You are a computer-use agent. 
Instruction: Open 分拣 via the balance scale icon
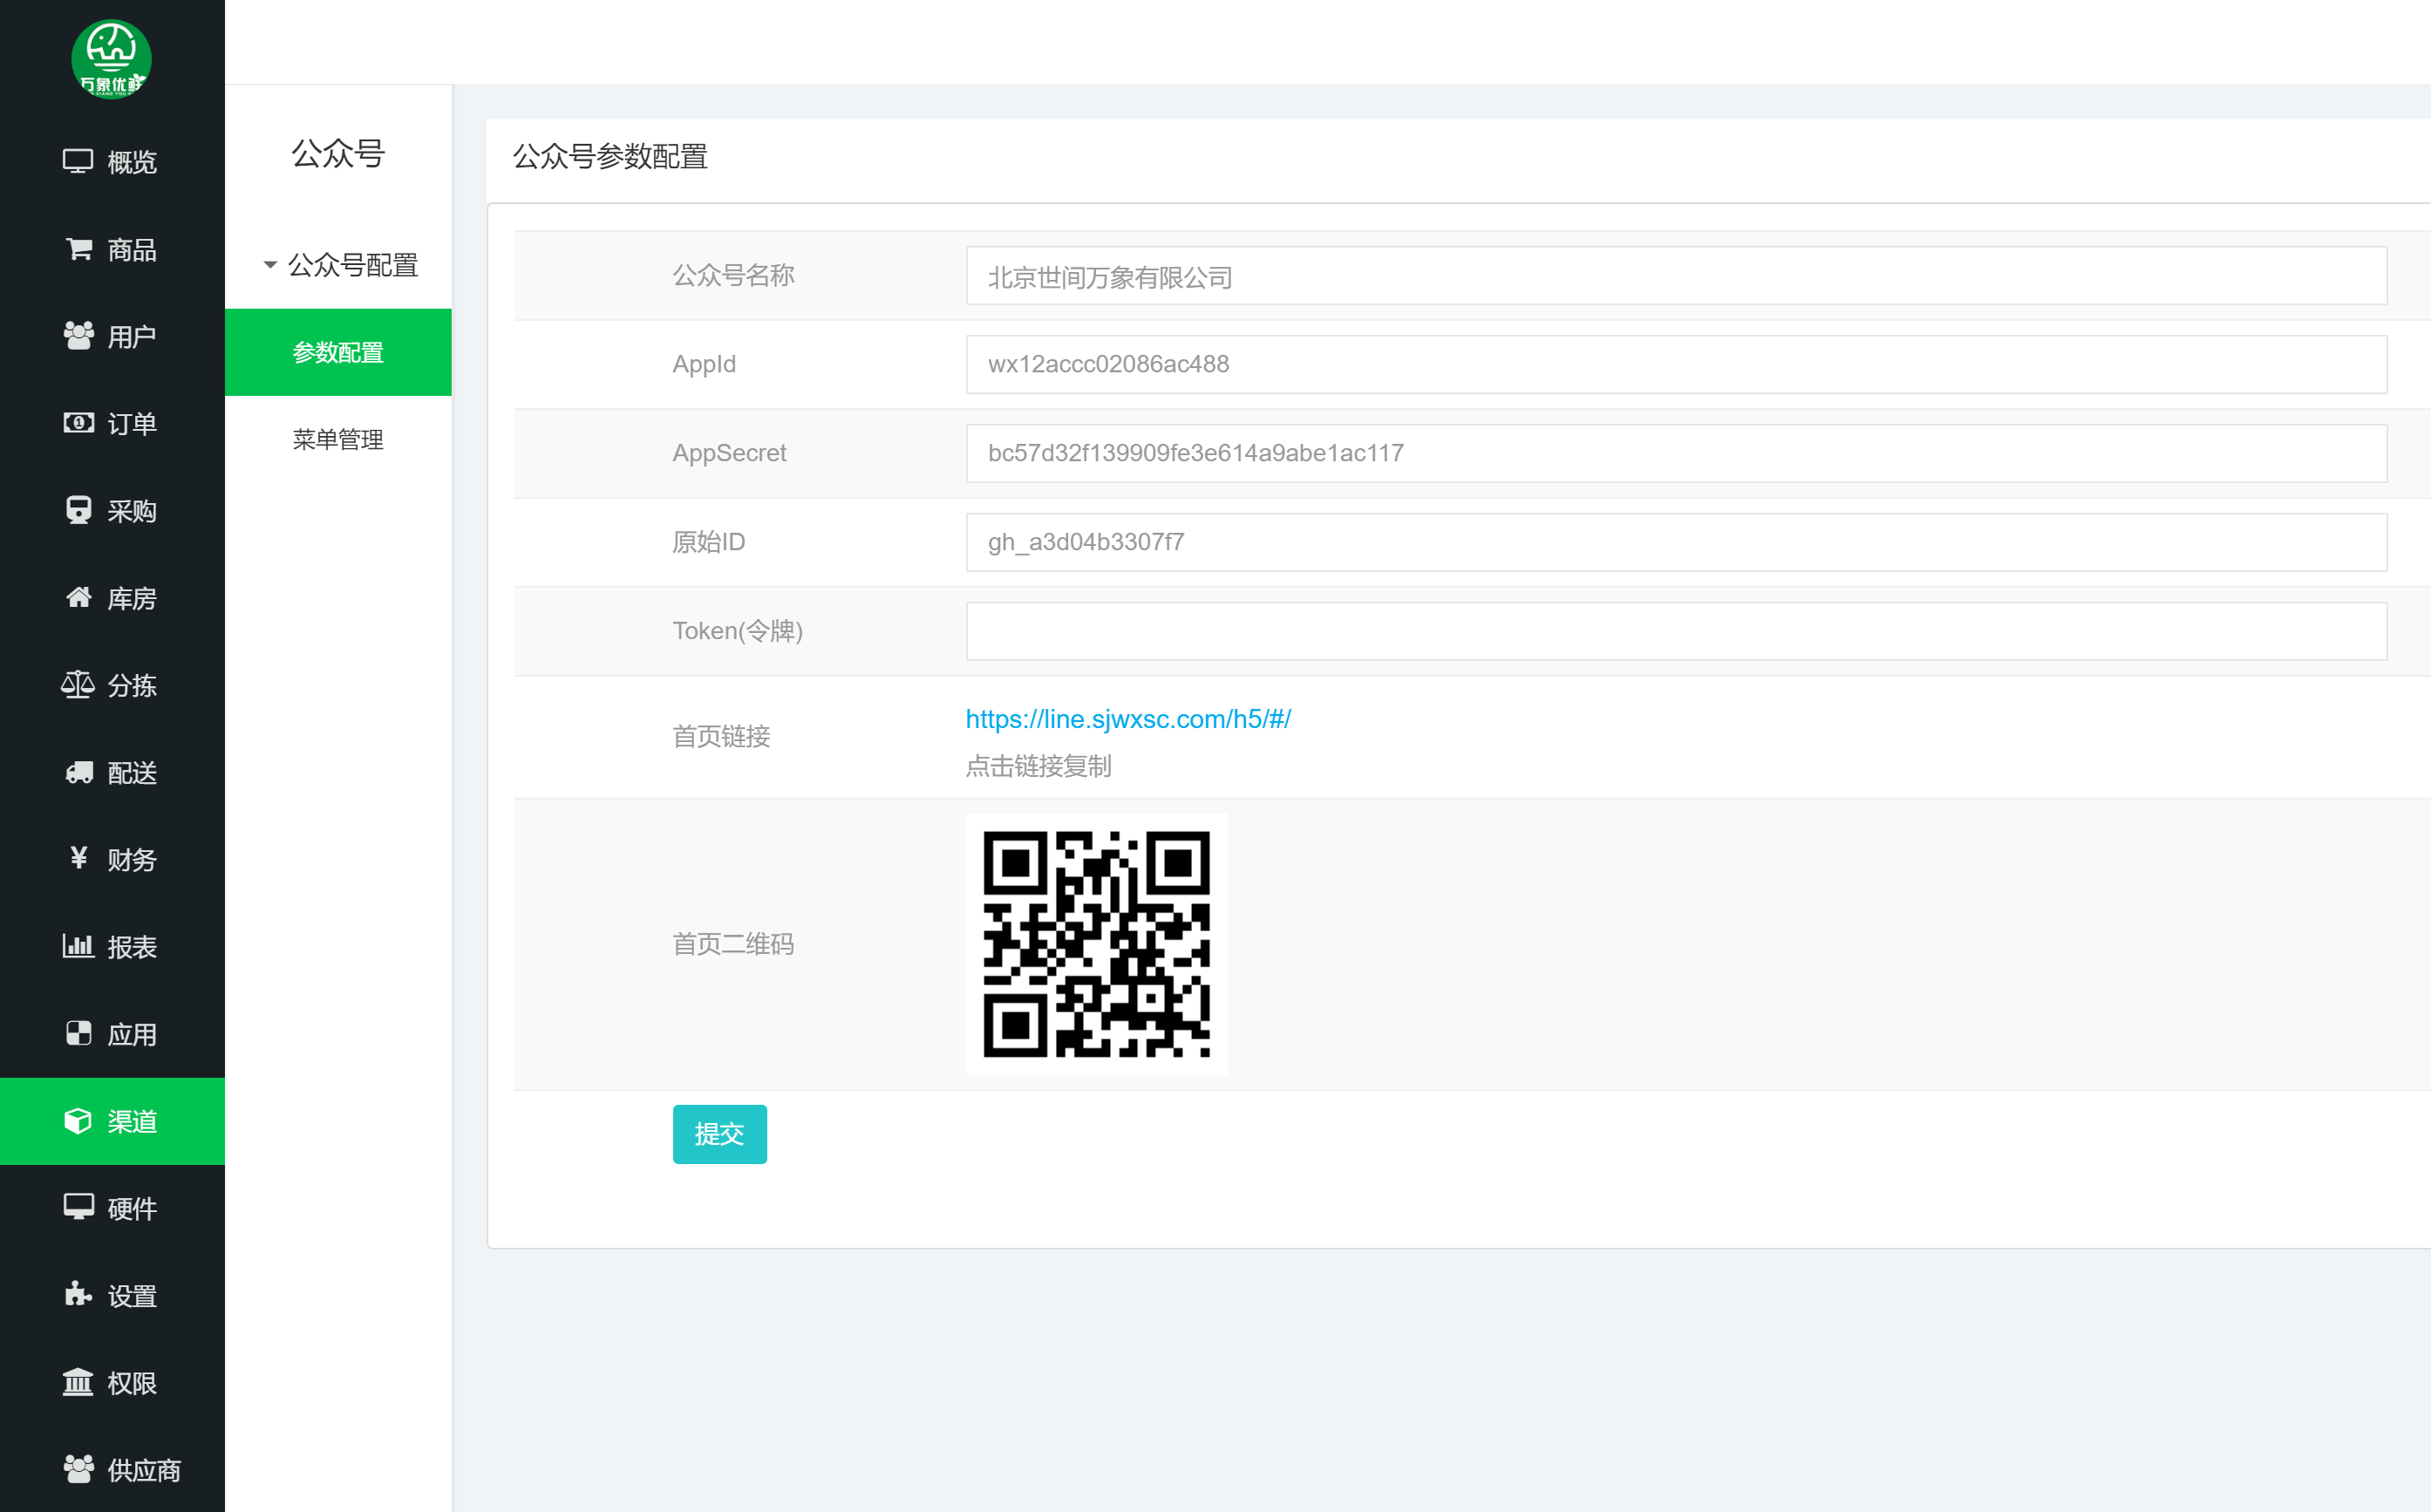77,684
